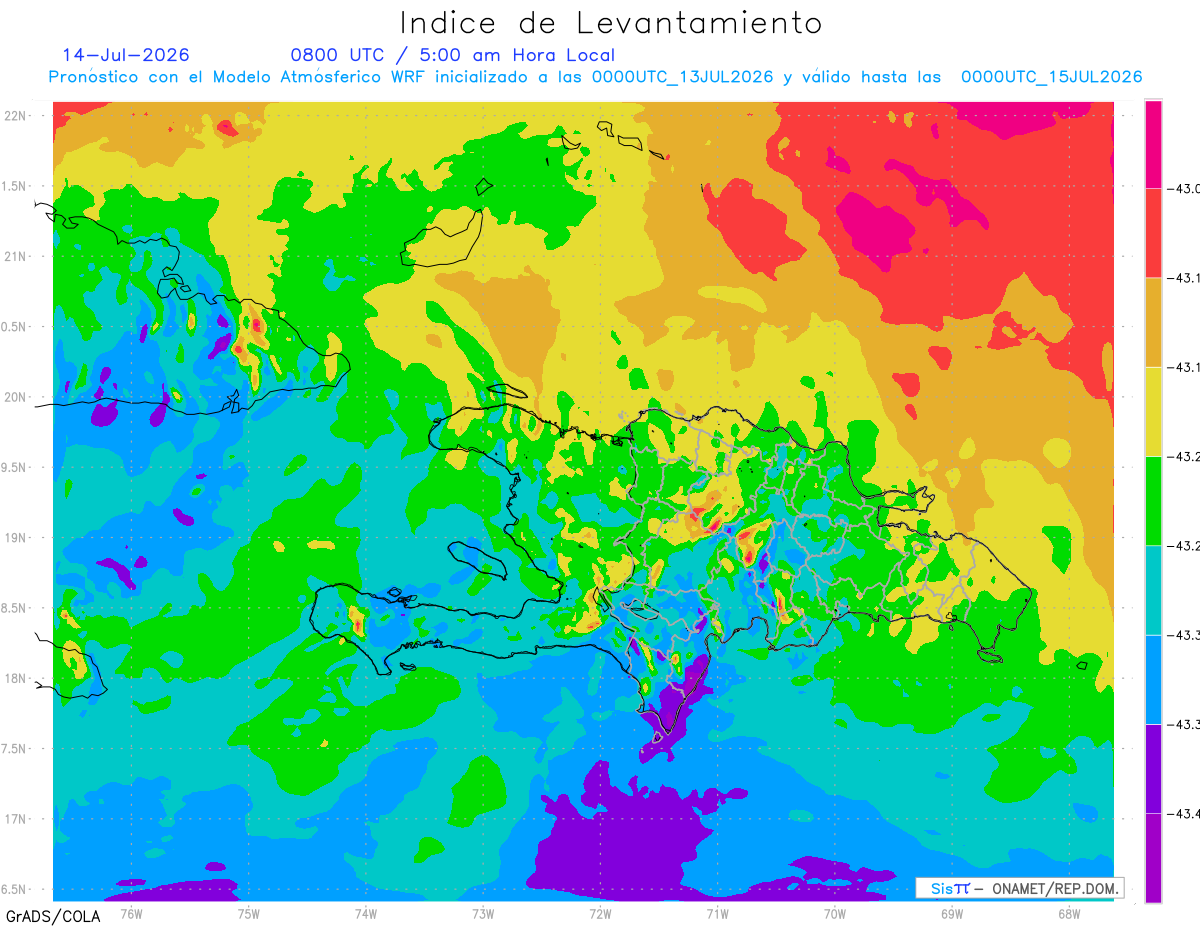Click the 'ONAMET/REP.DOM.' source label
The height and width of the screenshot is (927, 1200).
[x=1054, y=888]
